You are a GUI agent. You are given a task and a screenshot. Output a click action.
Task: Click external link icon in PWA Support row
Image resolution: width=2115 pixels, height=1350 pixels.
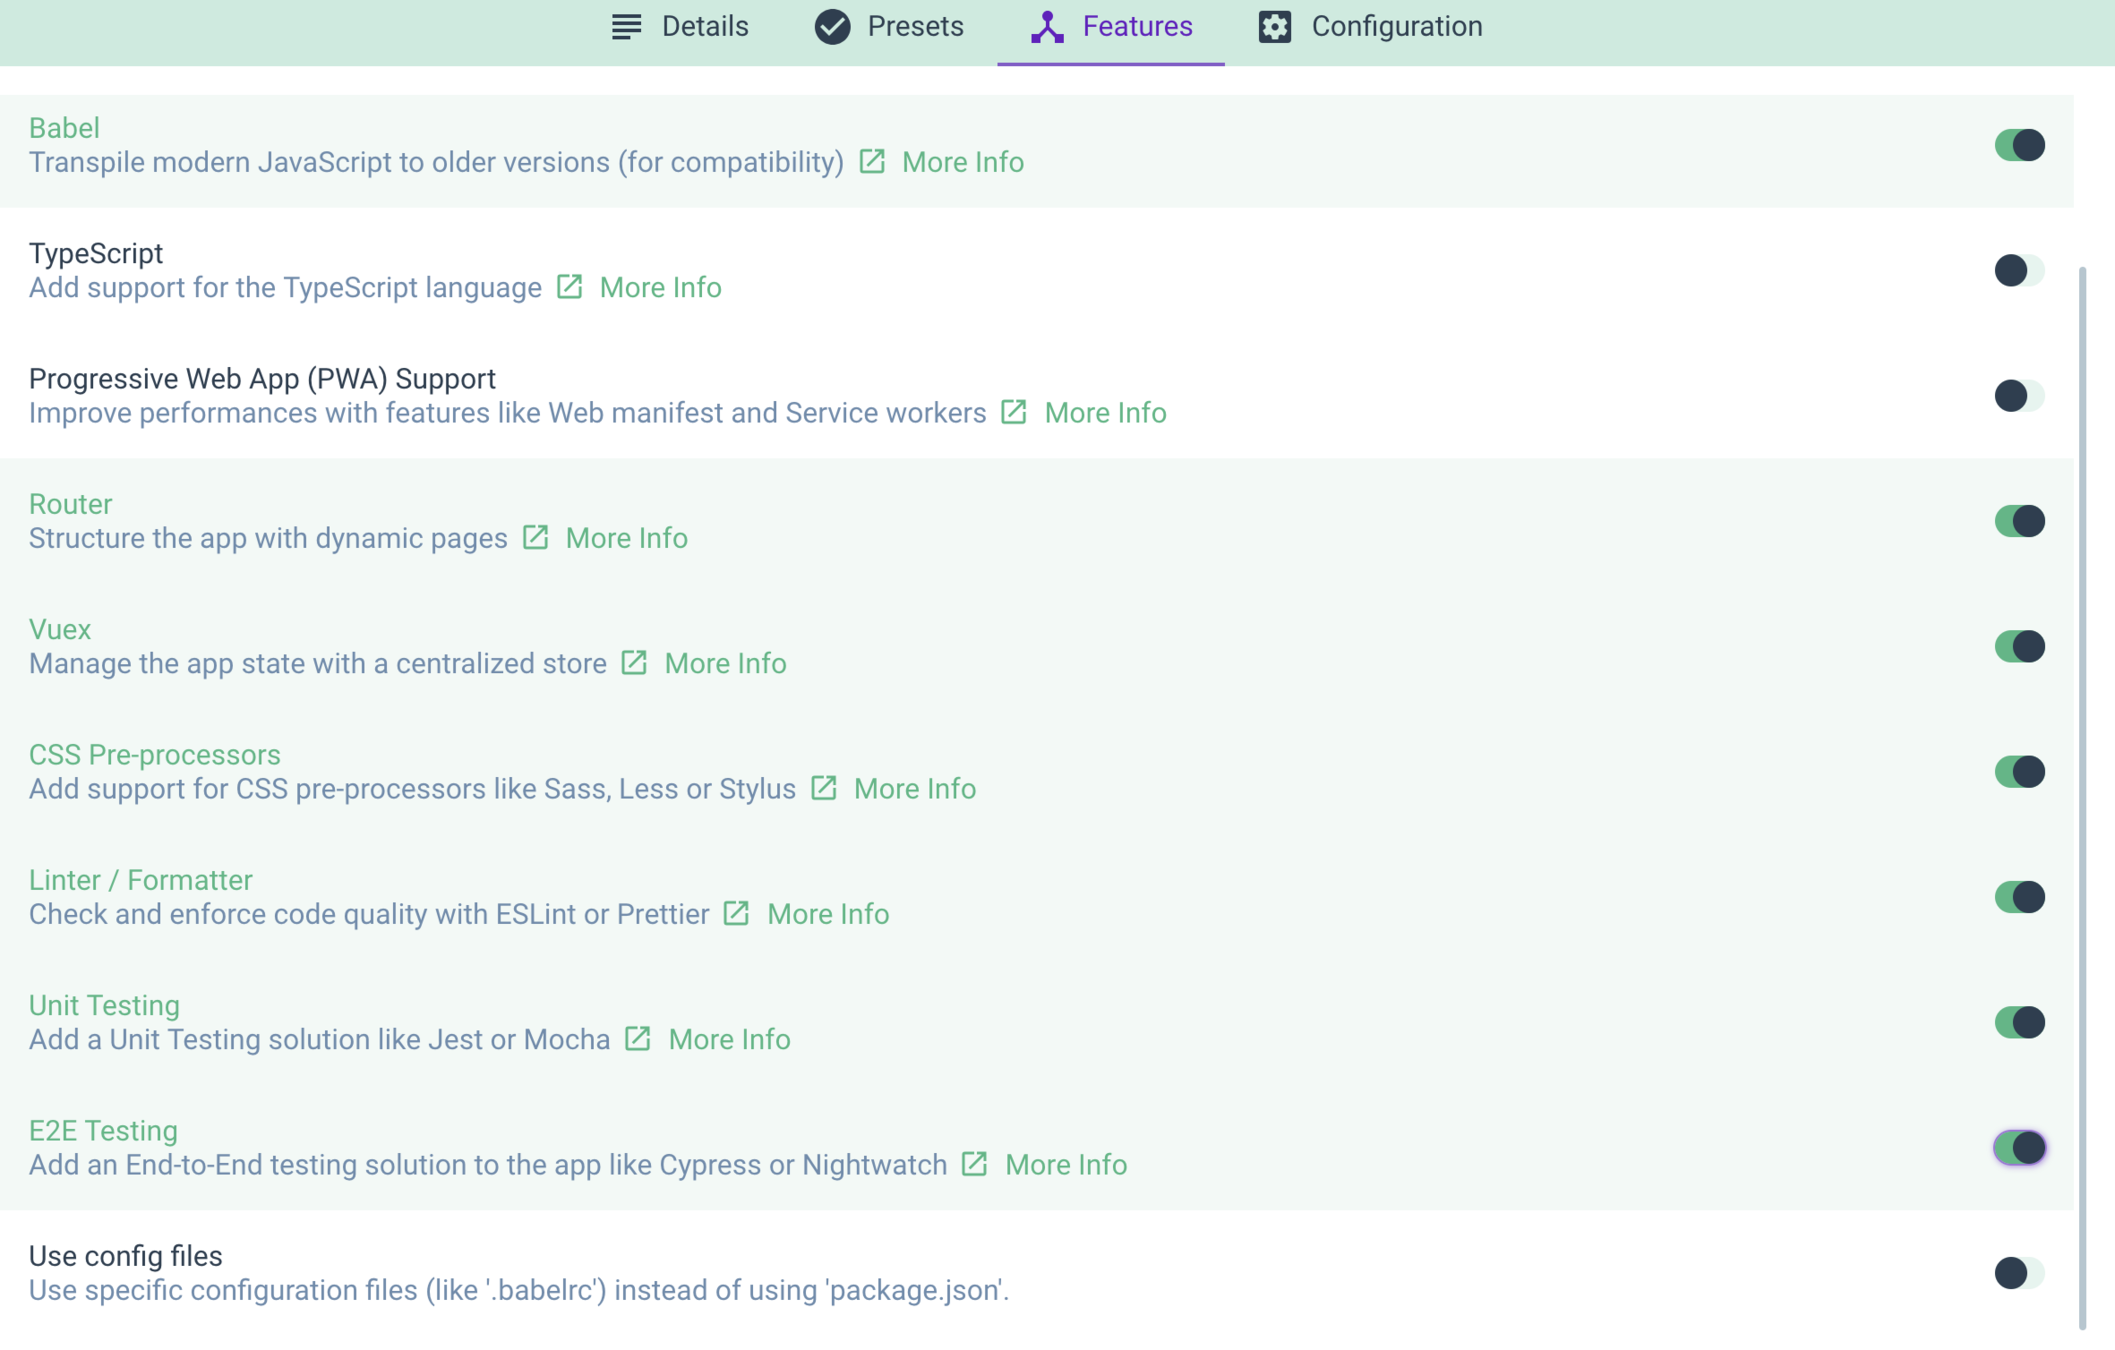pyautogui.click(x=1013, y=412)
